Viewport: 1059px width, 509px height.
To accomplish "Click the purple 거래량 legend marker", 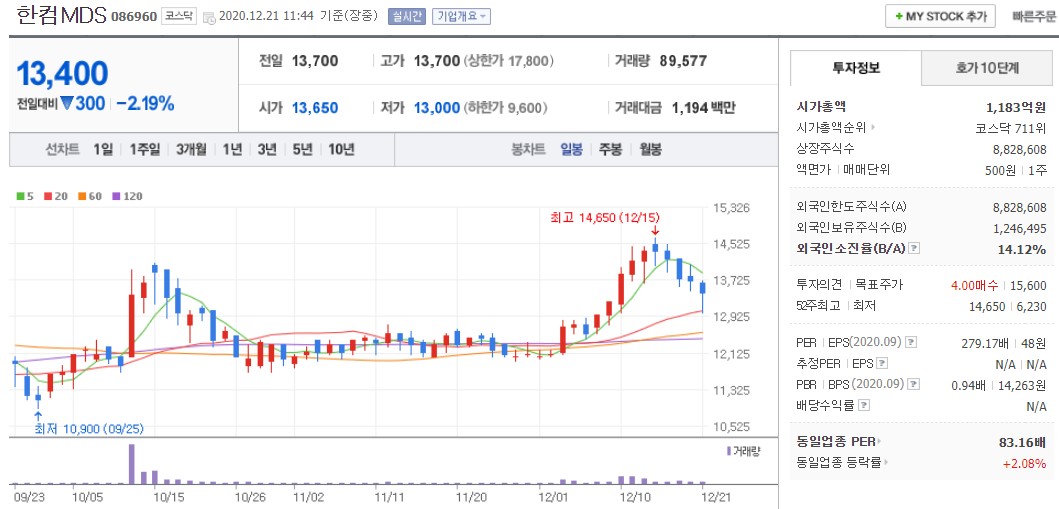I will pyautogui.click(x=729, y=451).
